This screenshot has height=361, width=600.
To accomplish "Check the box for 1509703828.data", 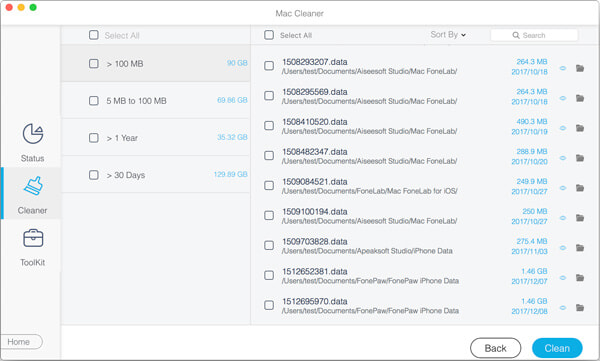I will point(269,245).
